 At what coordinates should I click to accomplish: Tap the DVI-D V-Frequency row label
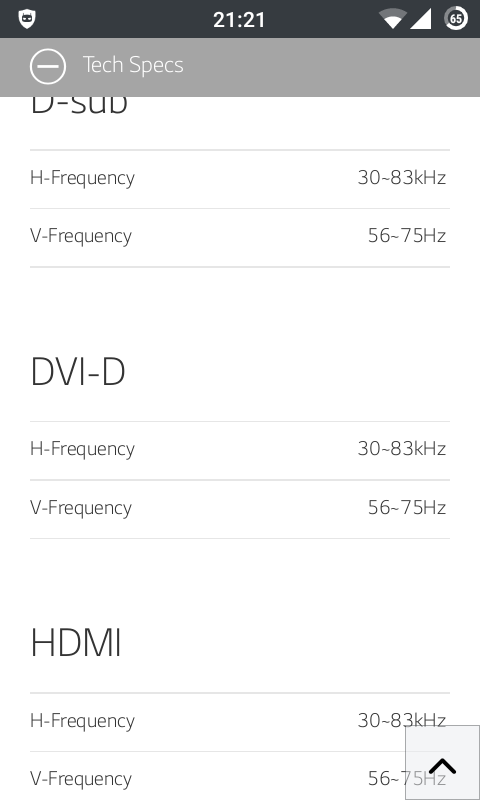point(81,508)
